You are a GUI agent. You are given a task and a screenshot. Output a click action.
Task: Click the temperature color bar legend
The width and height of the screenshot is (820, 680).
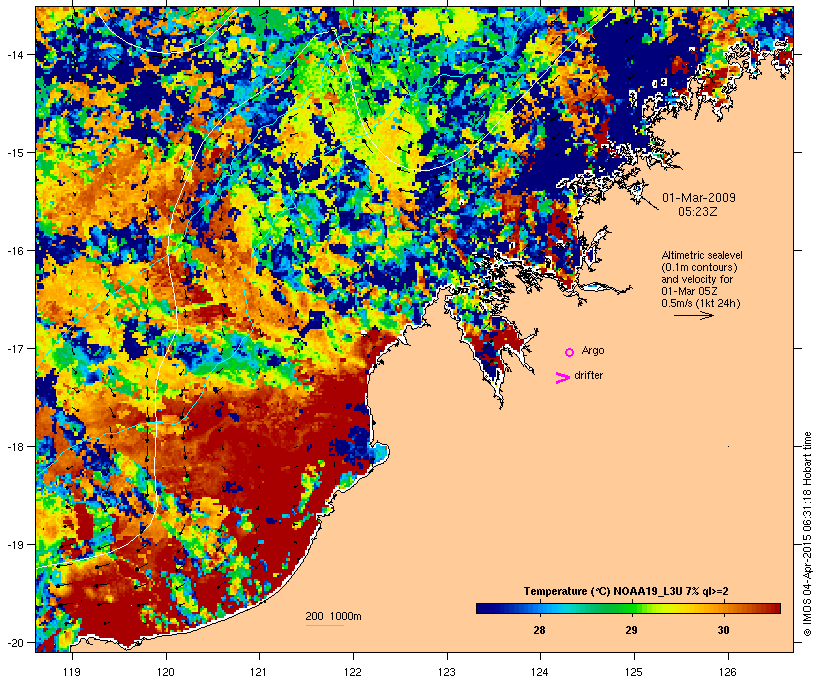tap(628, 608)
